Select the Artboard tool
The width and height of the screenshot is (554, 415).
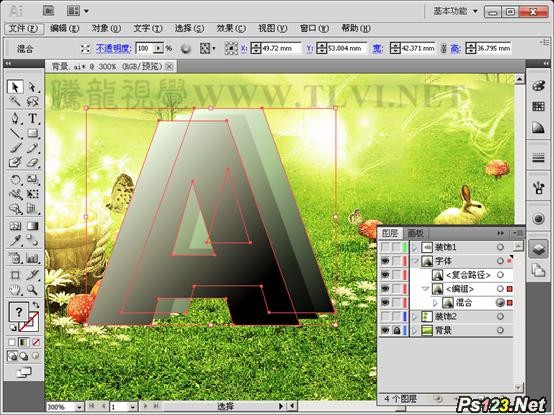pyautogui.click(x=15, y=275)
